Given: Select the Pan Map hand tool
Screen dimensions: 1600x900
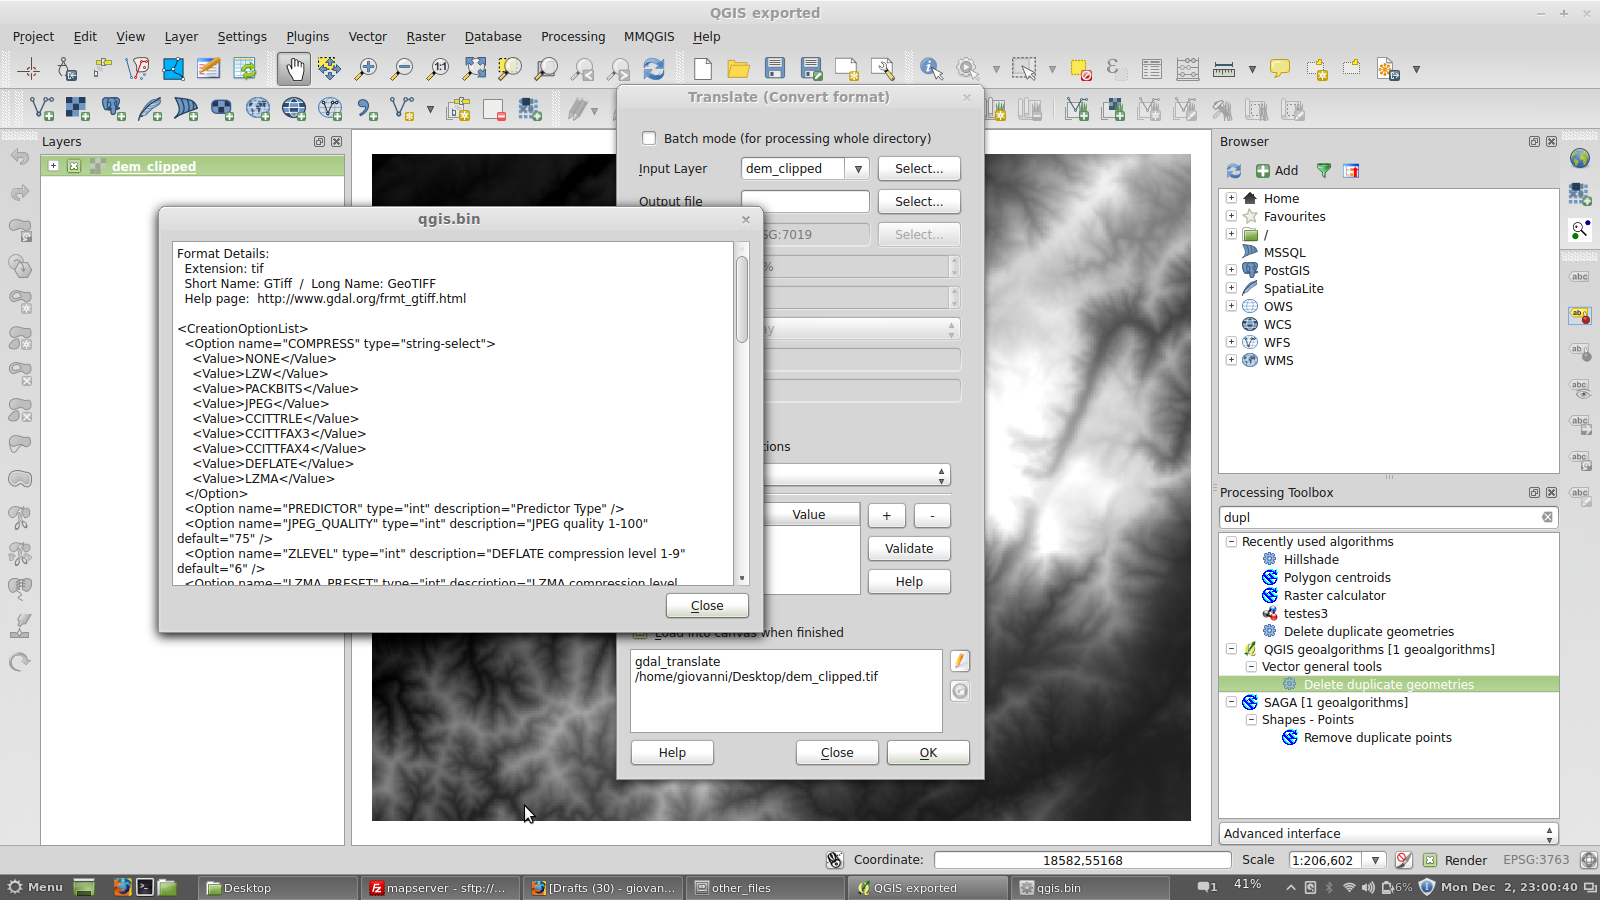Looking at the screenshot, I should click(x=293, y=69).
